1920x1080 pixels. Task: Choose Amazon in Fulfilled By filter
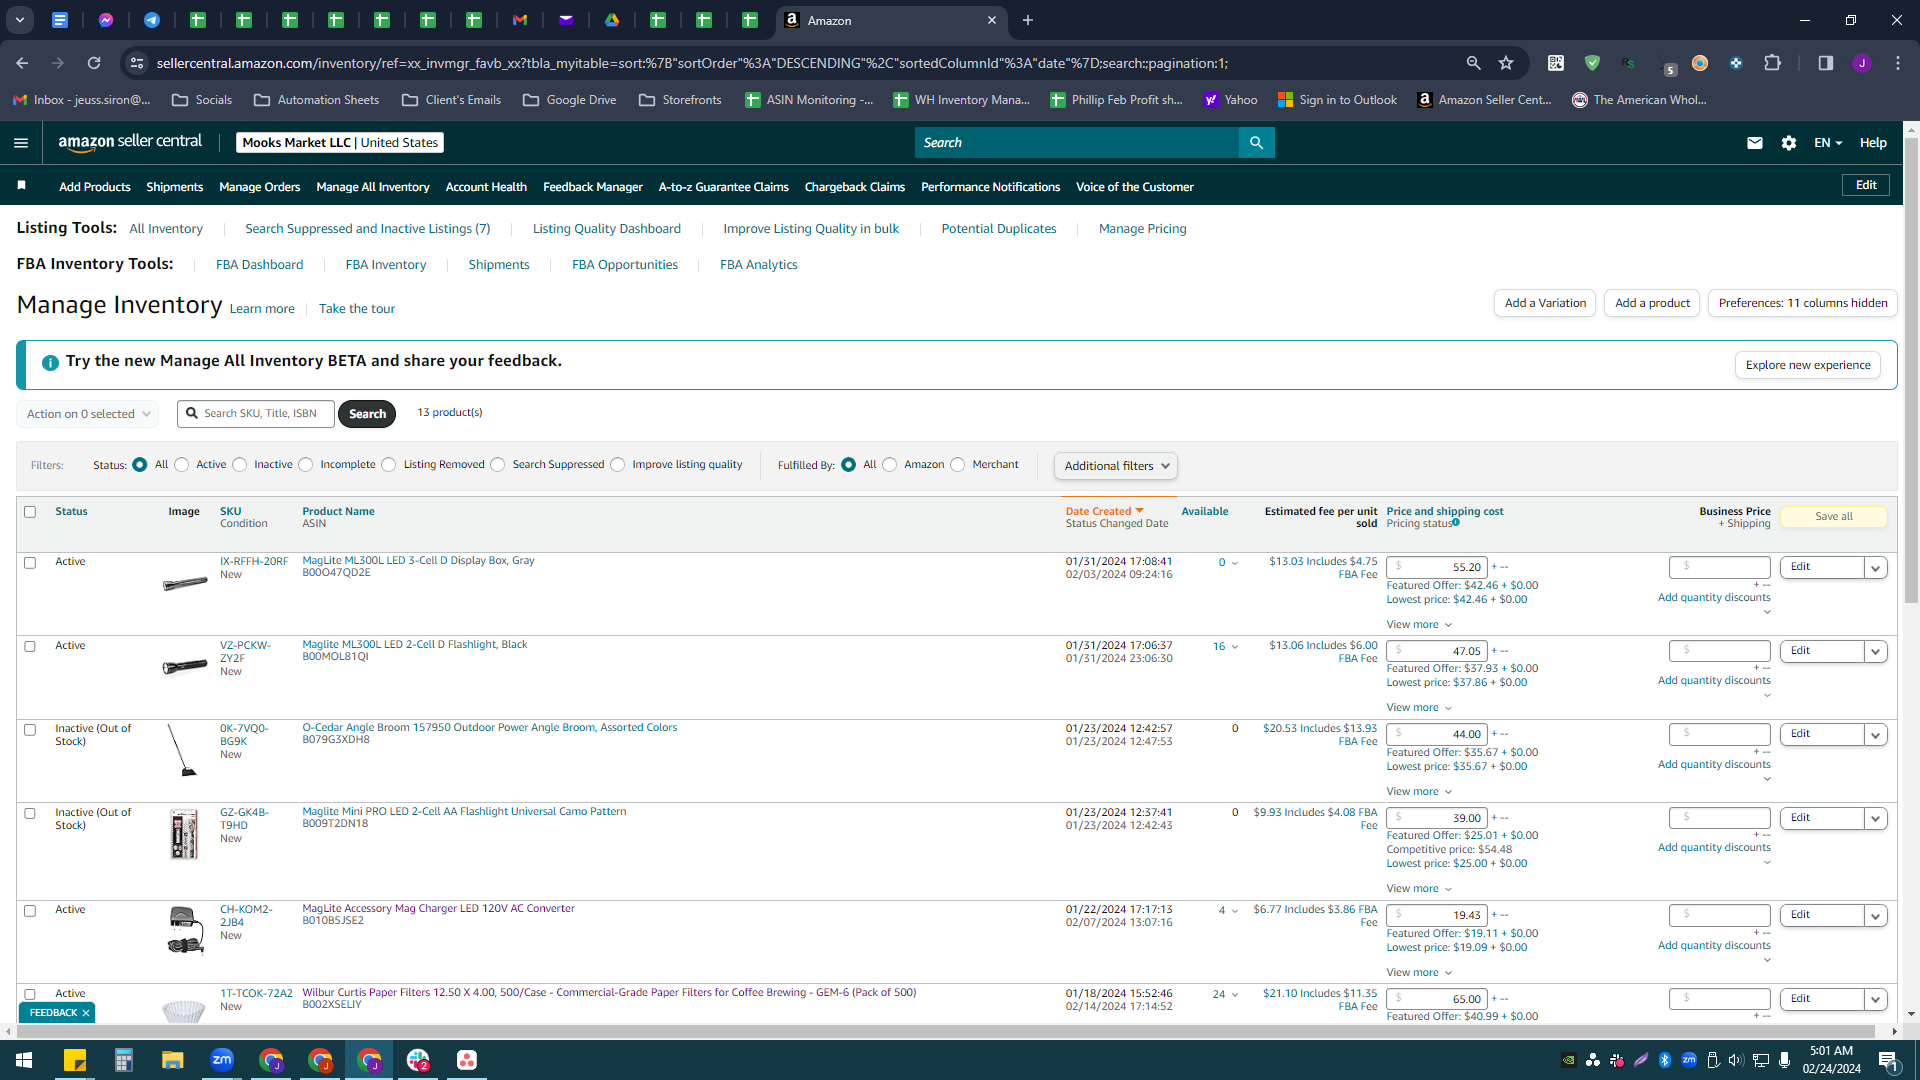pos(890,465)
